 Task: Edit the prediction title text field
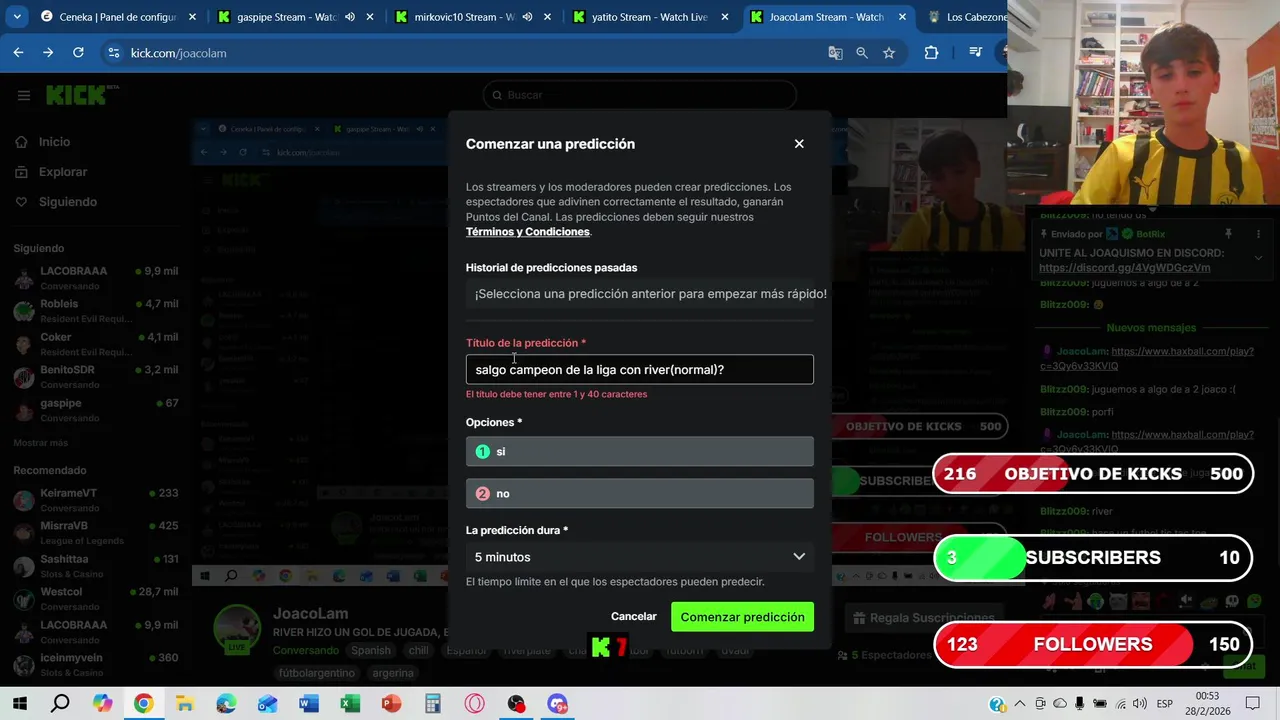639,370
